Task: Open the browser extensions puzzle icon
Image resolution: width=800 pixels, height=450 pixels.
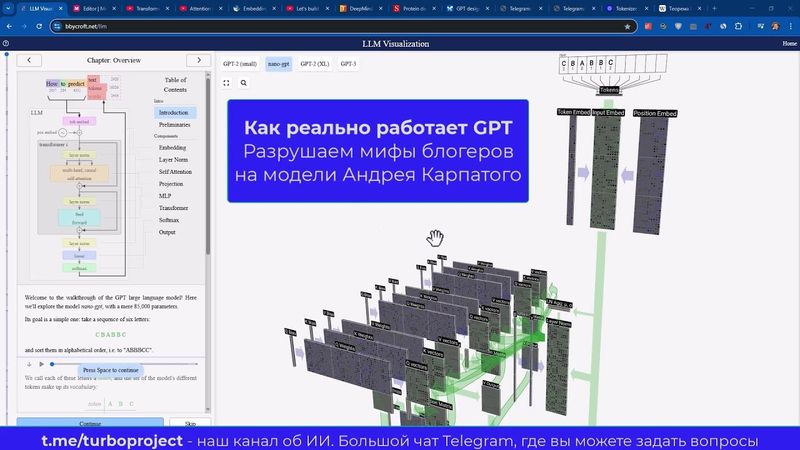Action: point(738,26)
